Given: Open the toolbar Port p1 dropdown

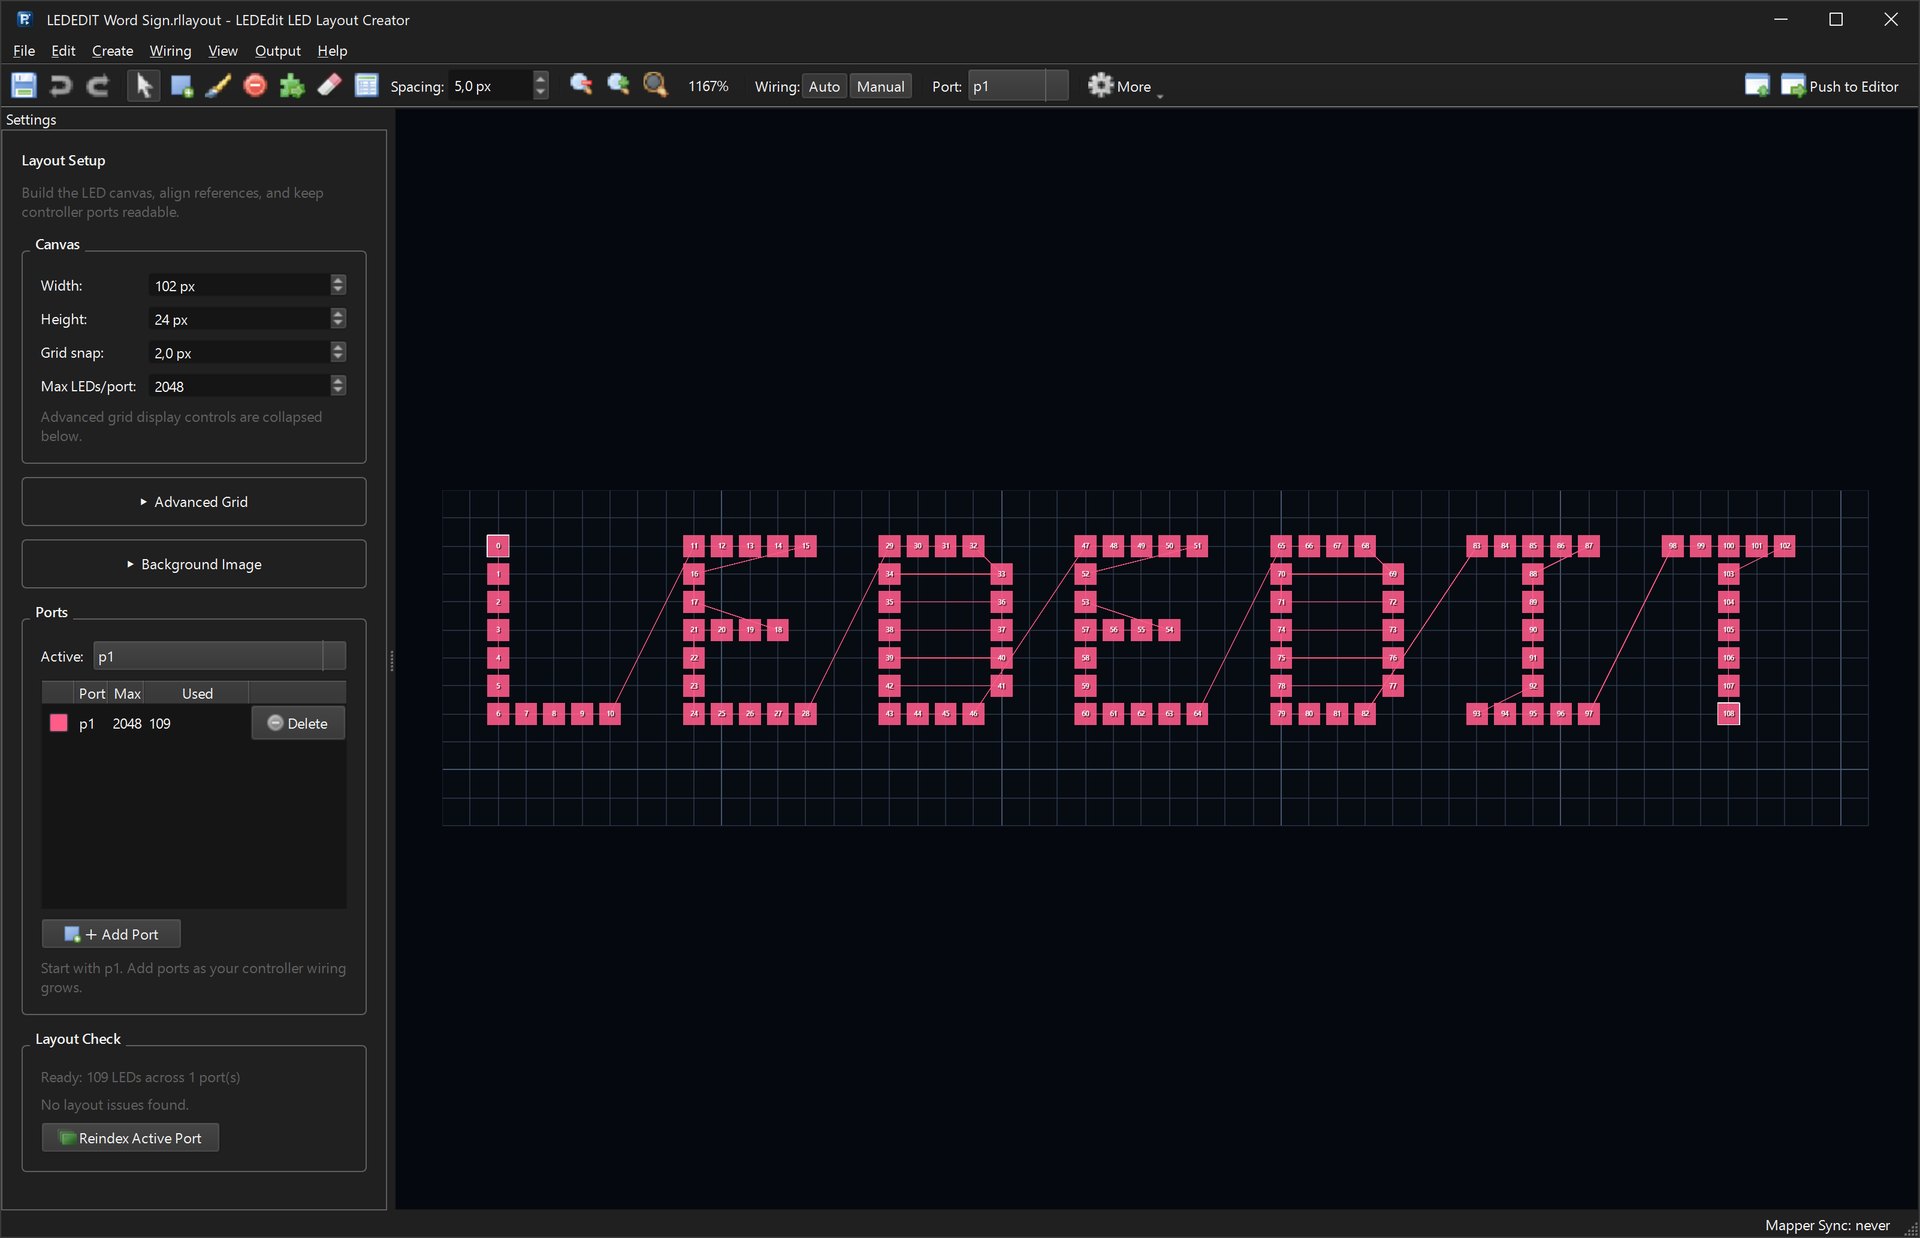Looking at the screenshot, I should coord(1017,86).
